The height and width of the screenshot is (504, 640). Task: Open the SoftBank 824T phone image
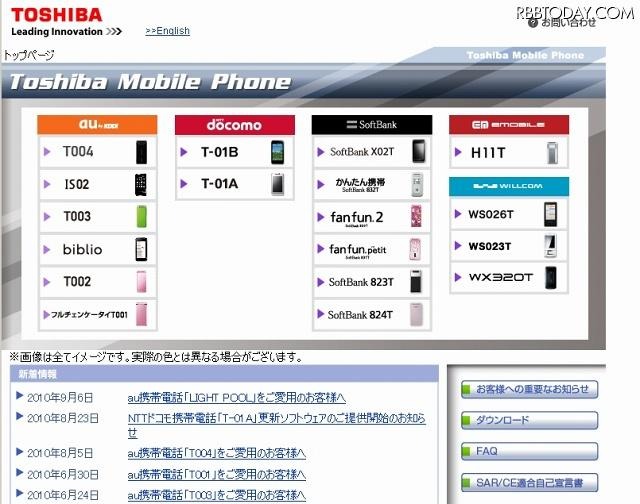pyautogui.click(x=416, y=314)
